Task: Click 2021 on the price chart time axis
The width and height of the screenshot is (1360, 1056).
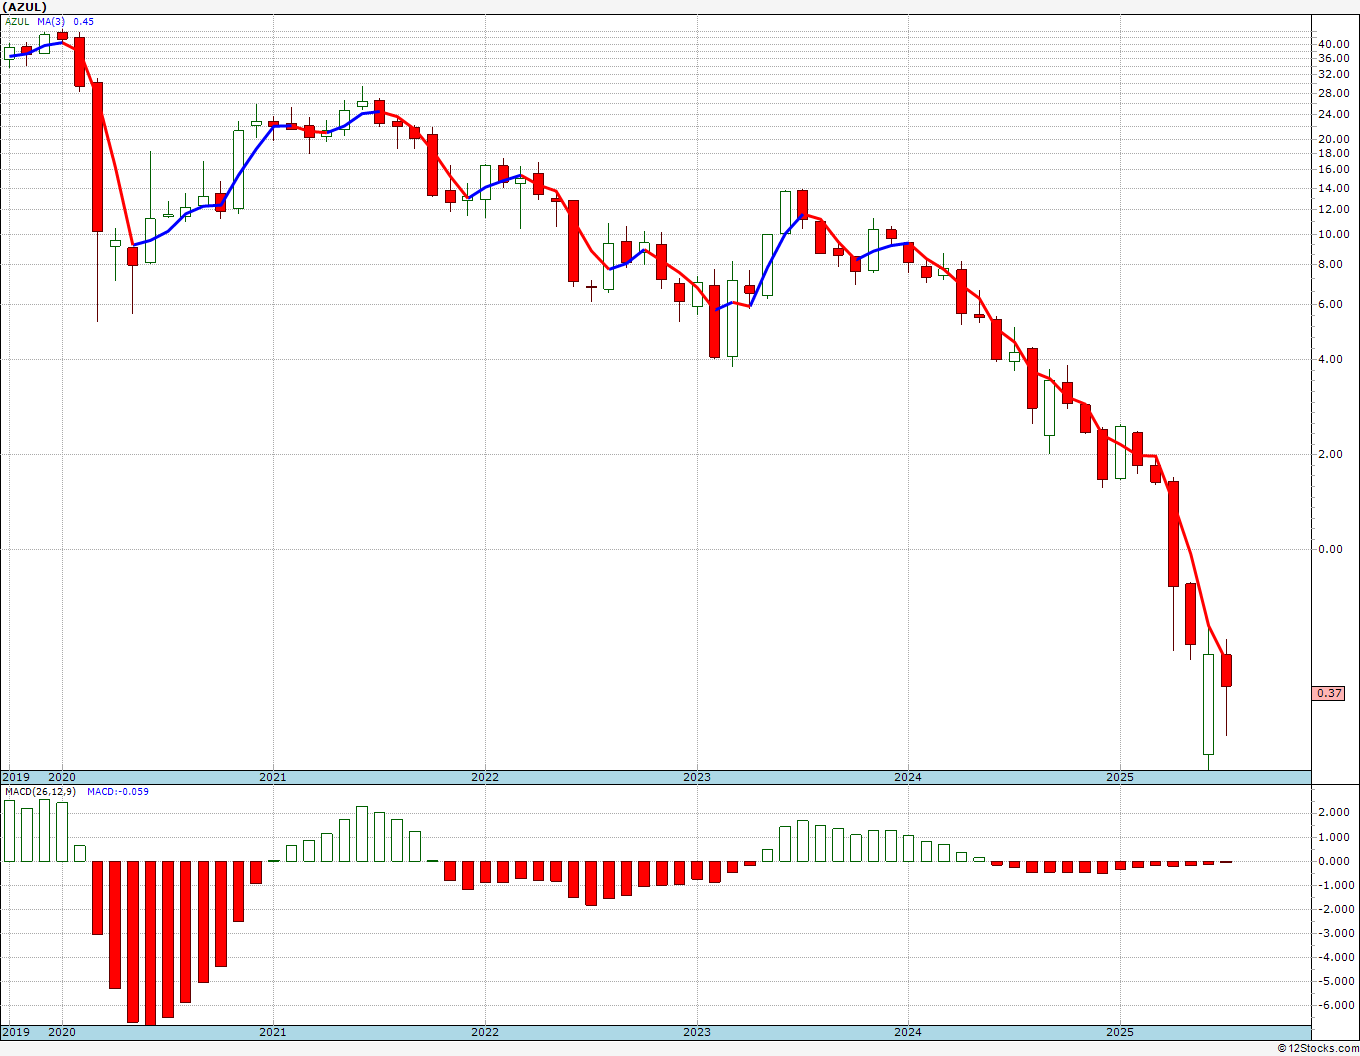Action: tap(273, 777)
